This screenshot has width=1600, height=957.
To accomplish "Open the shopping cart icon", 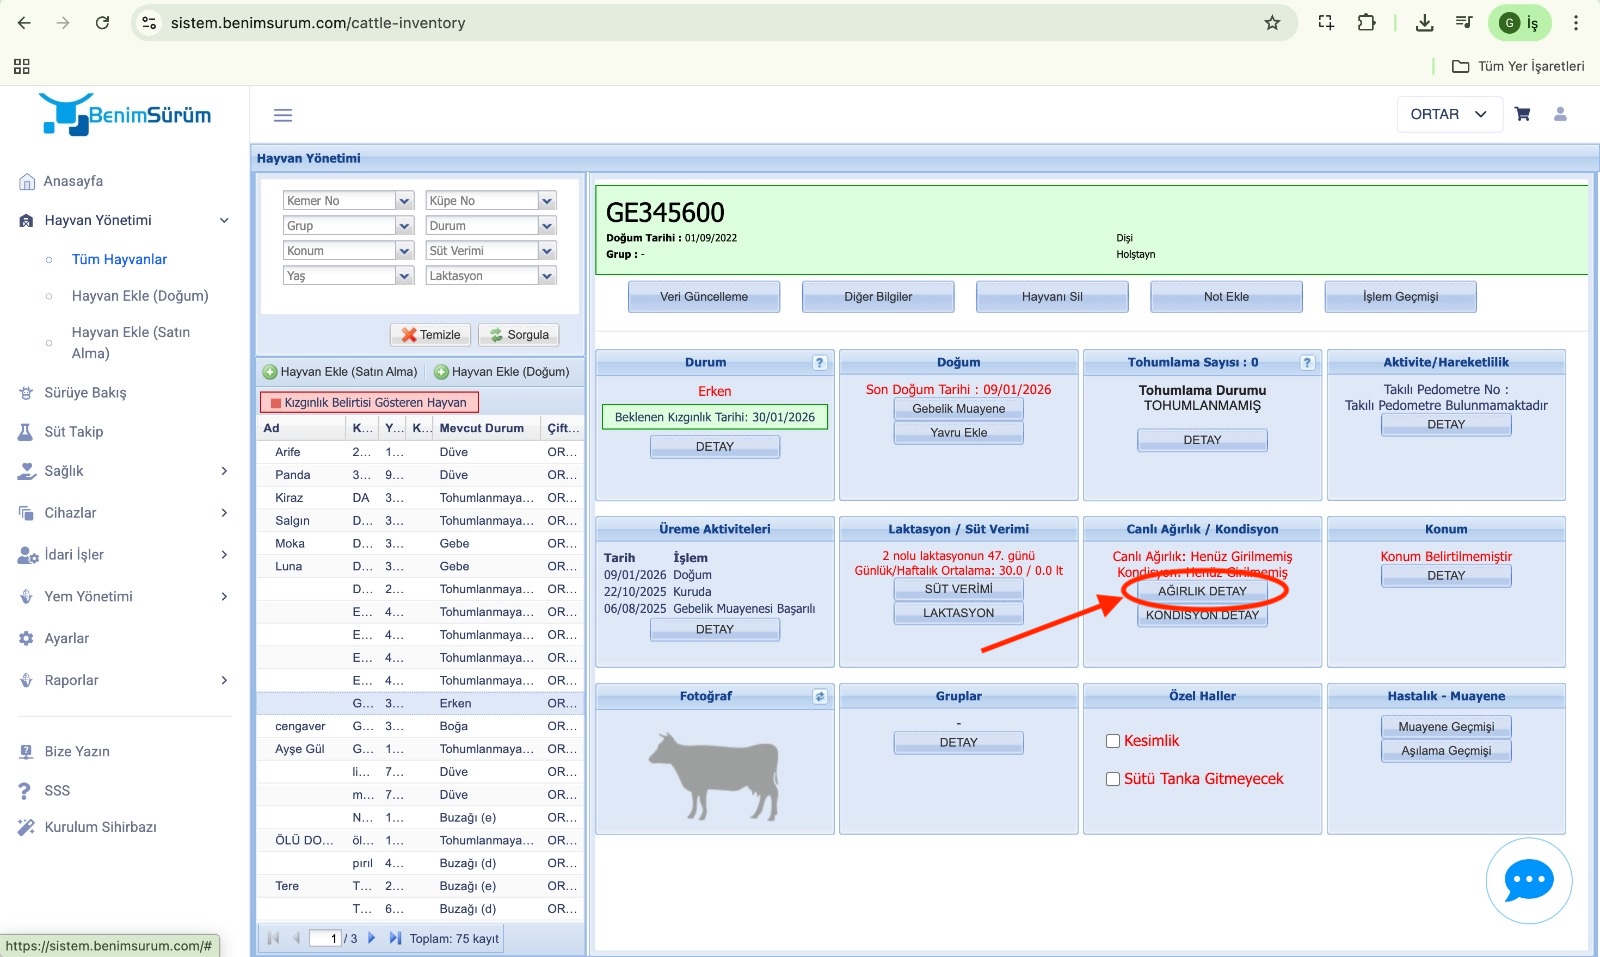I will [1522, 114].
